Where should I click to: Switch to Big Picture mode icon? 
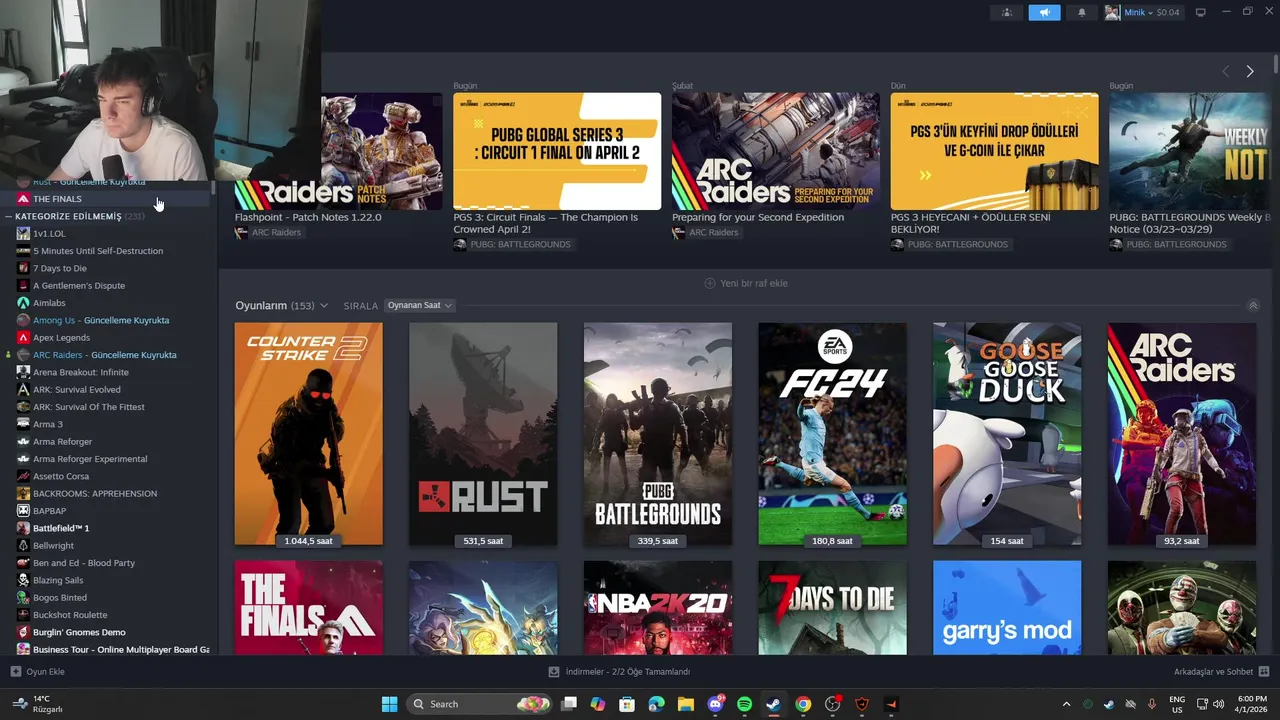click(x=1201, y=12)
